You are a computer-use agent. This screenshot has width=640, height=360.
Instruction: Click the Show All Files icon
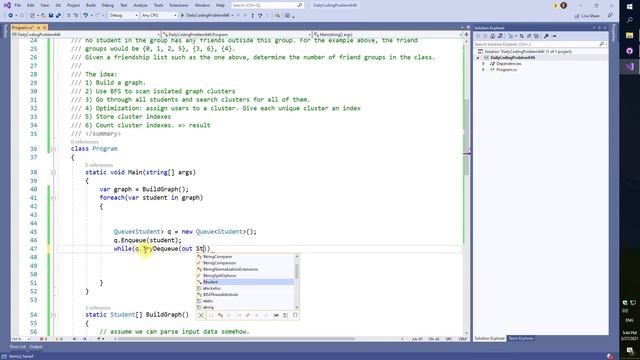pos(536,36)
